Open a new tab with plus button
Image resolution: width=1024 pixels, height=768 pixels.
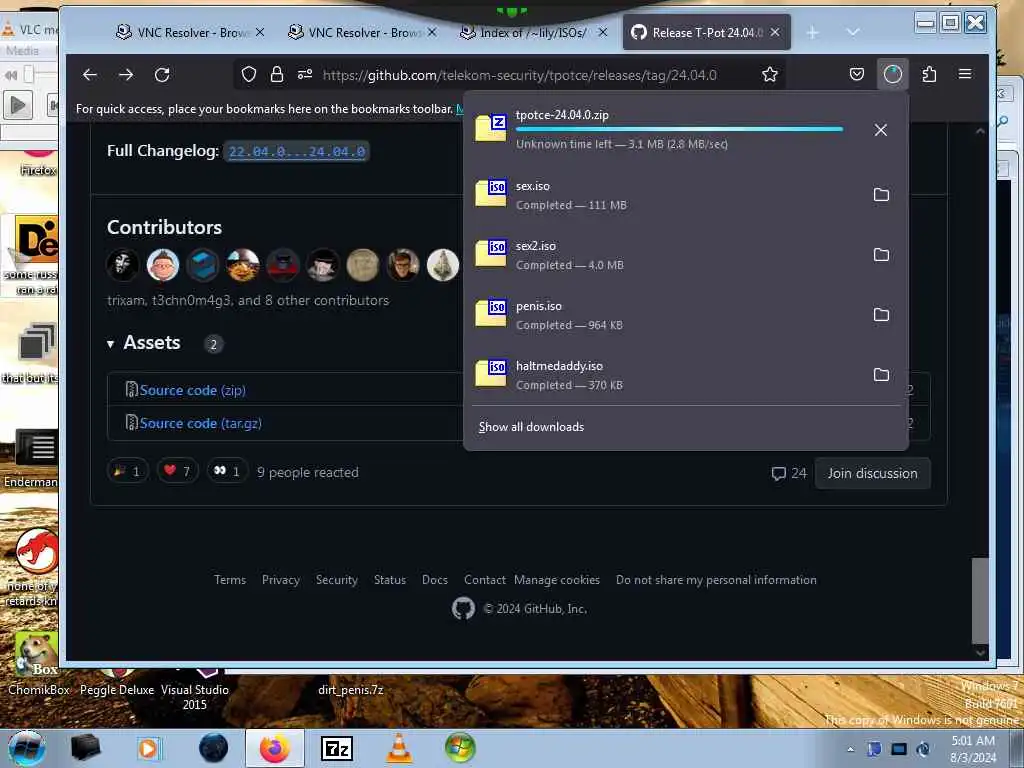point(812,32)
